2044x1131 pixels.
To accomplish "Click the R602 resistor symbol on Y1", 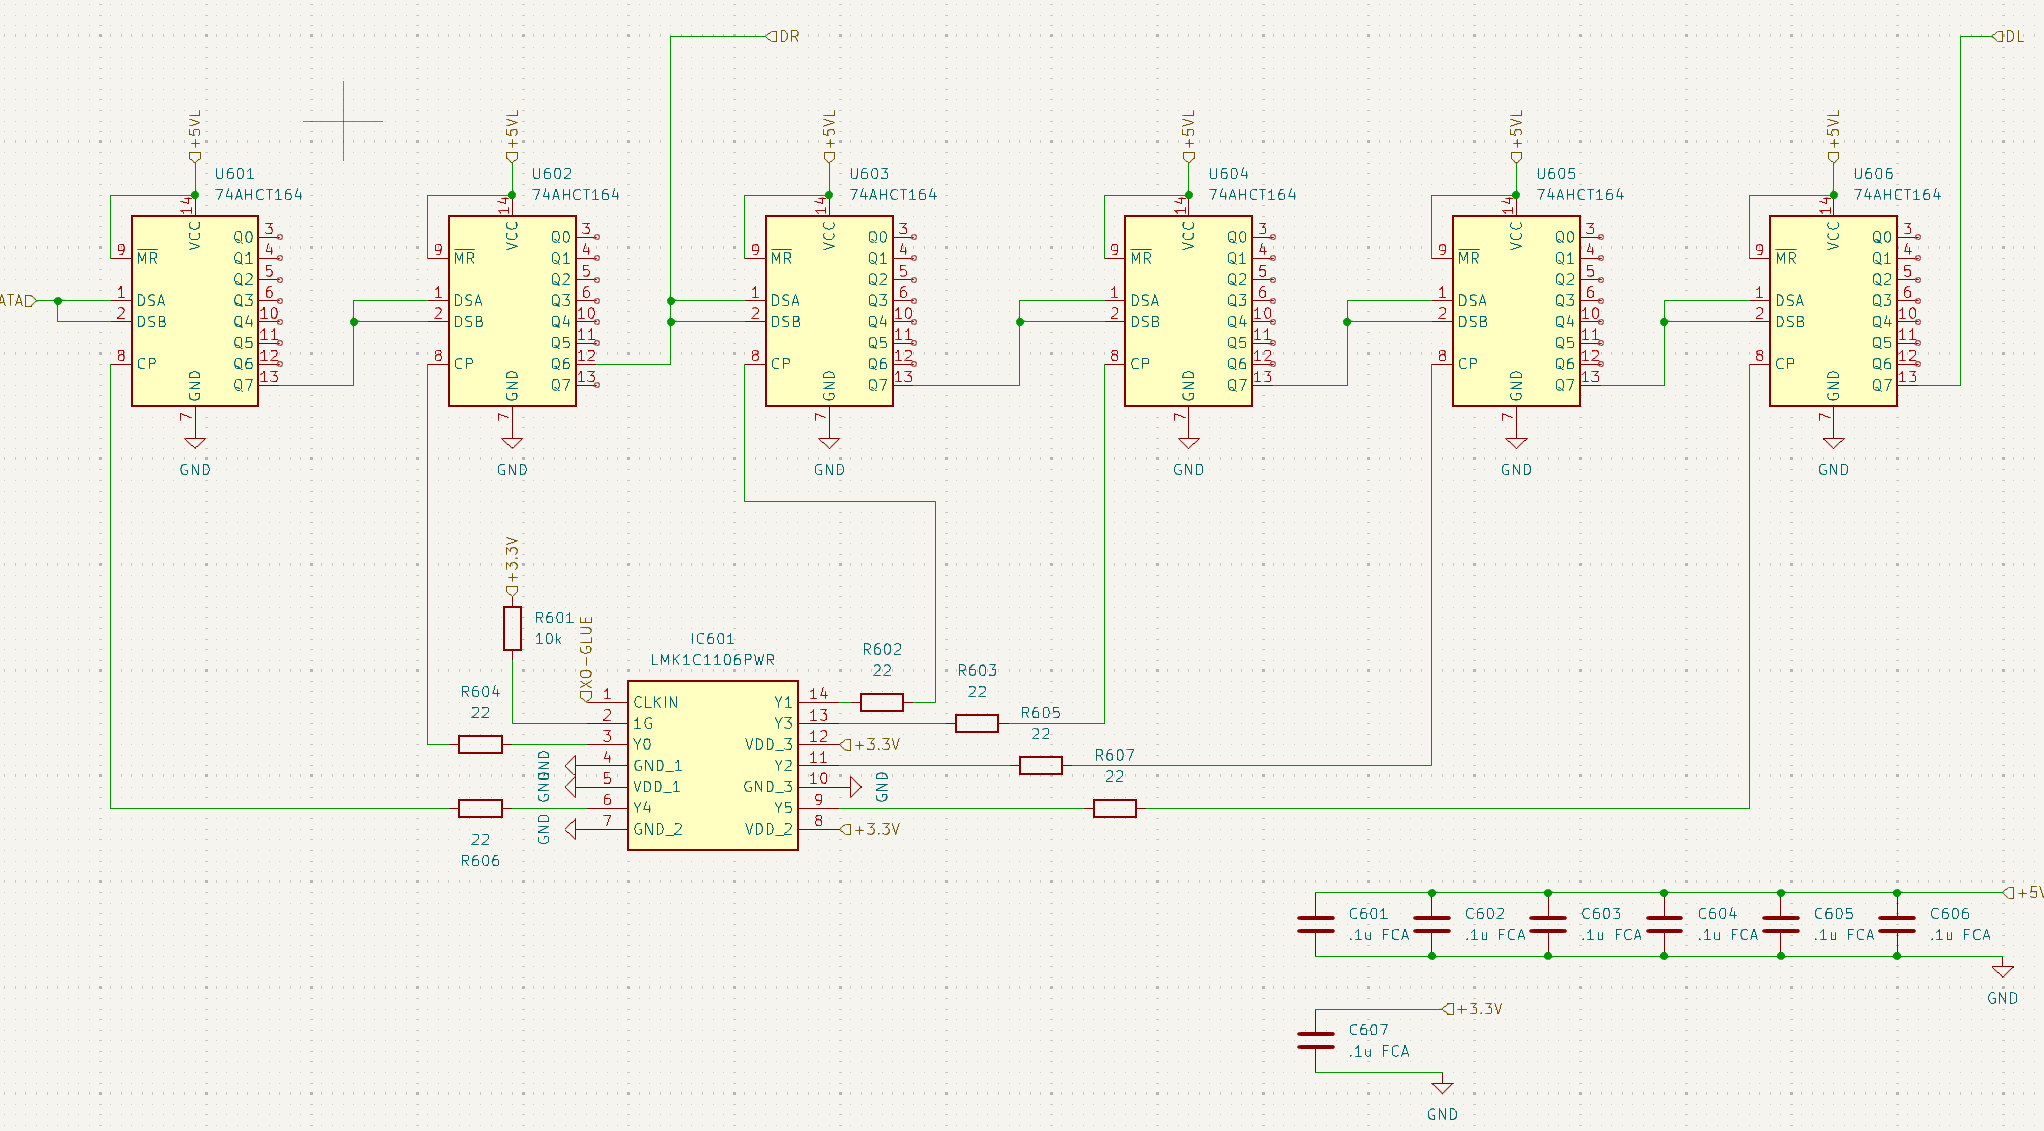I will pos(882,702).
